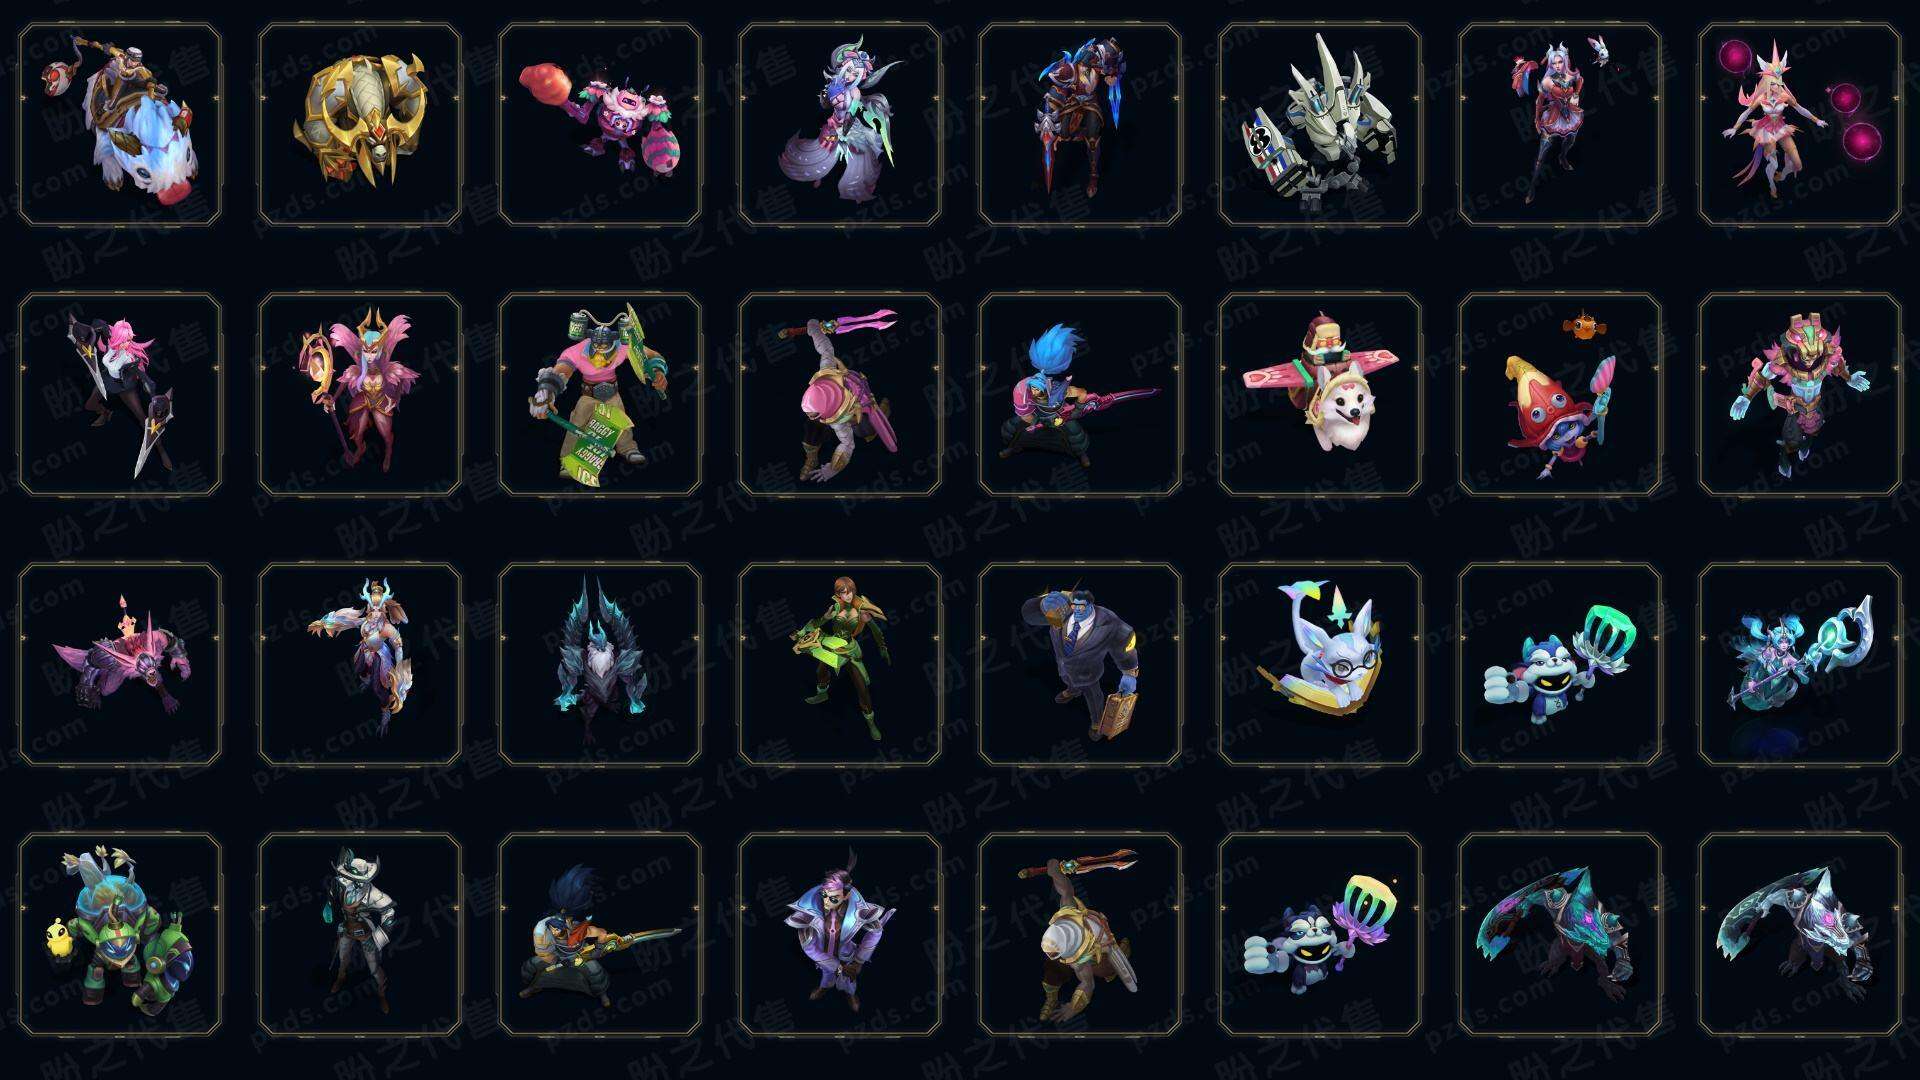Pick the mermaid holding crescent staff

[x=1800, y=664]
